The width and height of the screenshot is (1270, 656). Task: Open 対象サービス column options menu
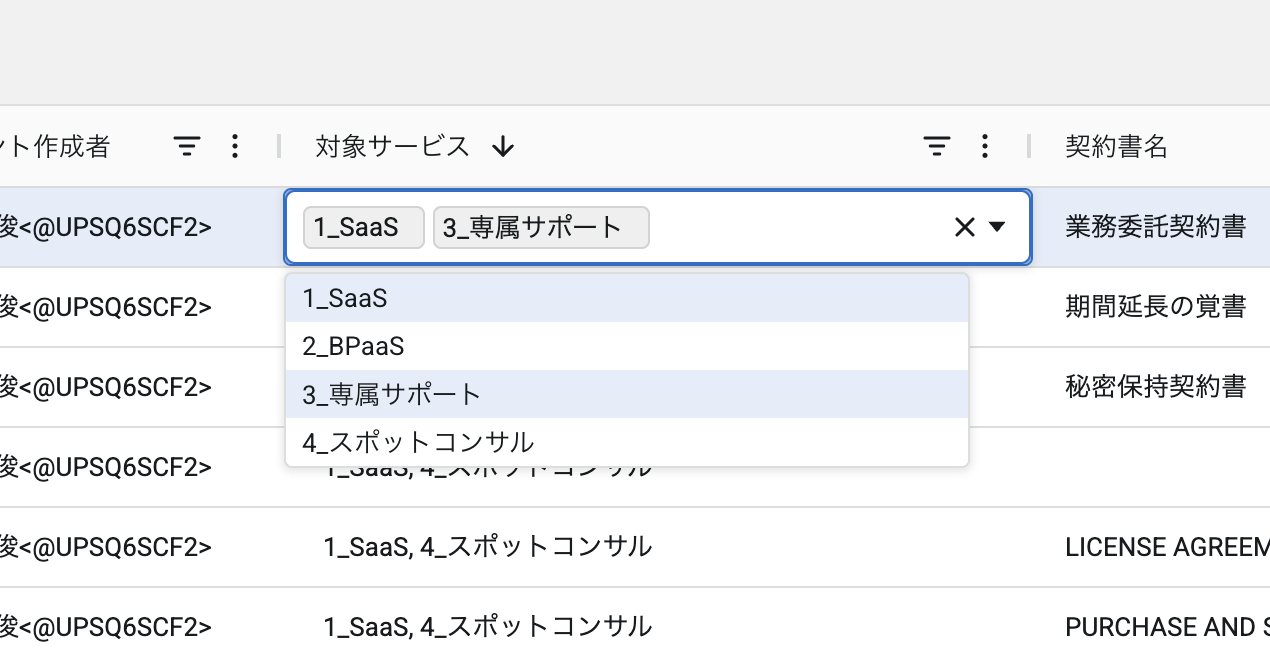point(985,147)
